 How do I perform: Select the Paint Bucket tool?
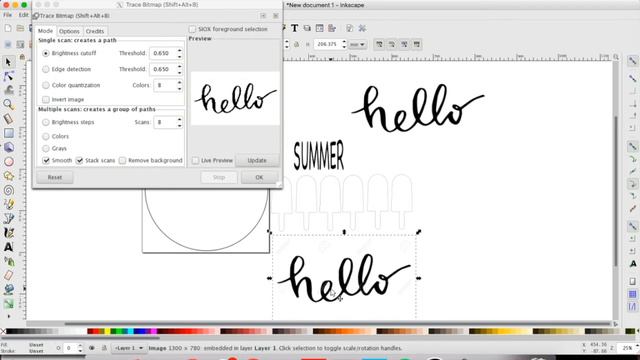click(x=8, y=289)
